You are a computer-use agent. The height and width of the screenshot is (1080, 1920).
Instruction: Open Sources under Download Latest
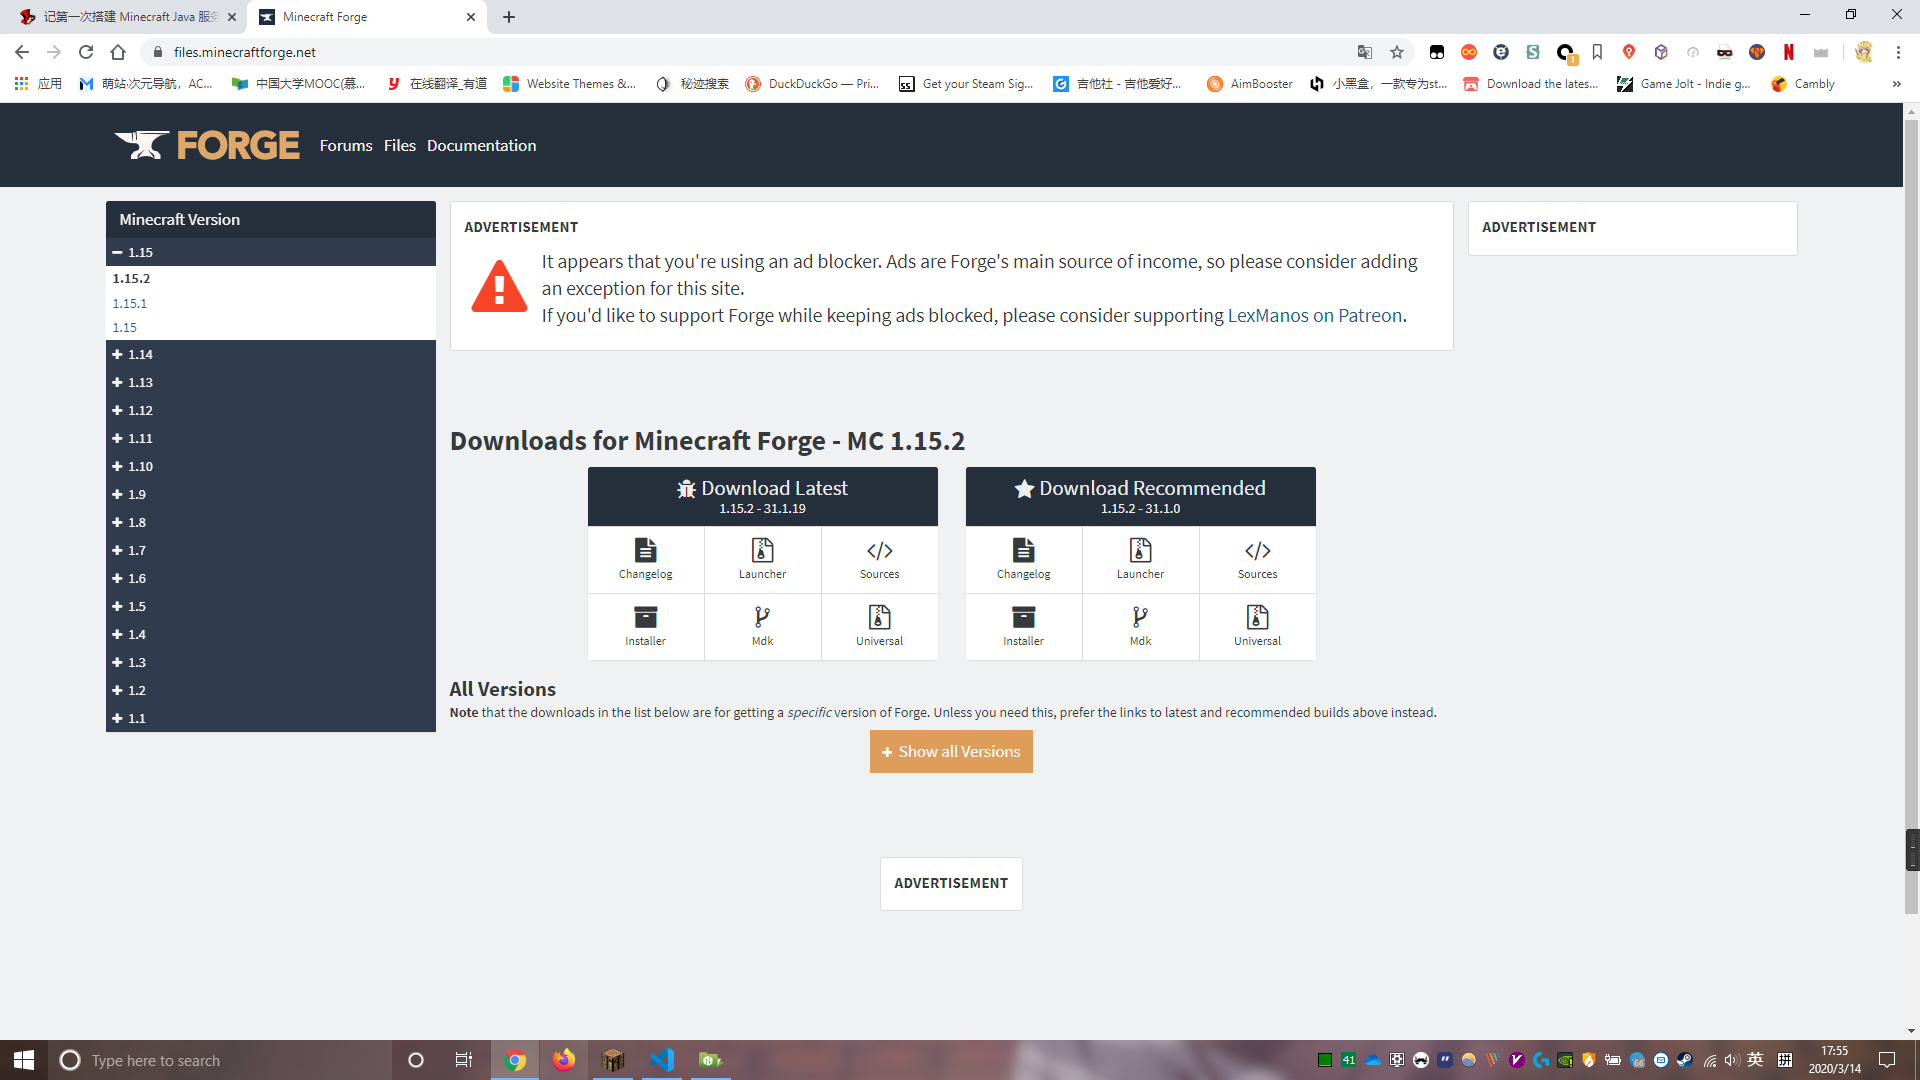(879, 560)
